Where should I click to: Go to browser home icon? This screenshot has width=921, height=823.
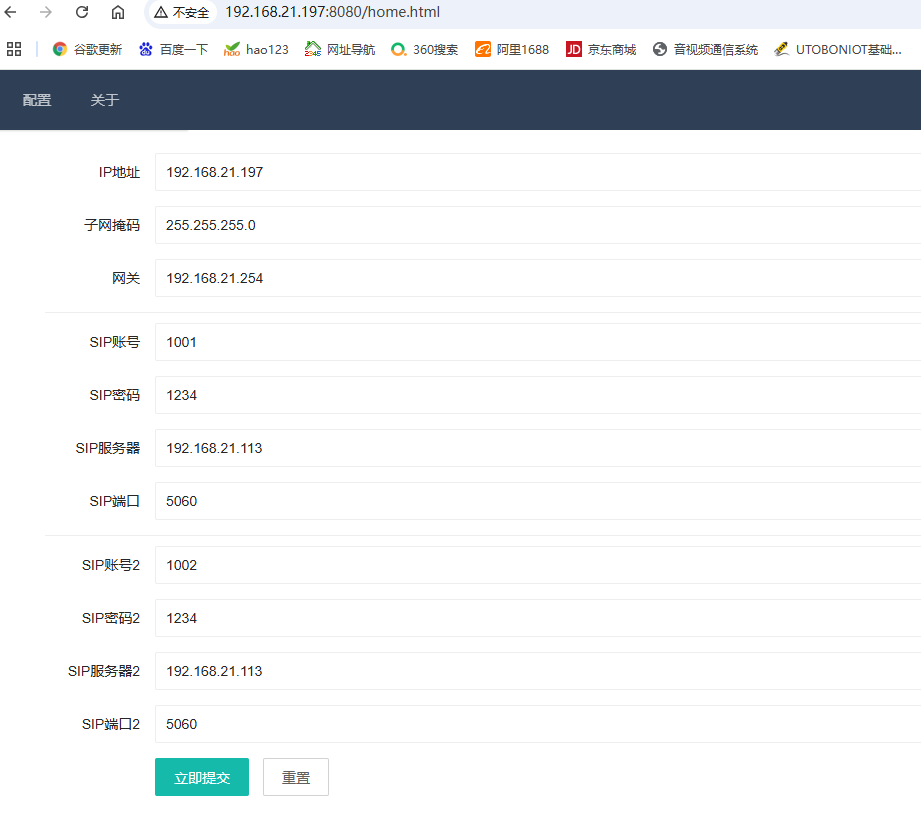(118, 13)
